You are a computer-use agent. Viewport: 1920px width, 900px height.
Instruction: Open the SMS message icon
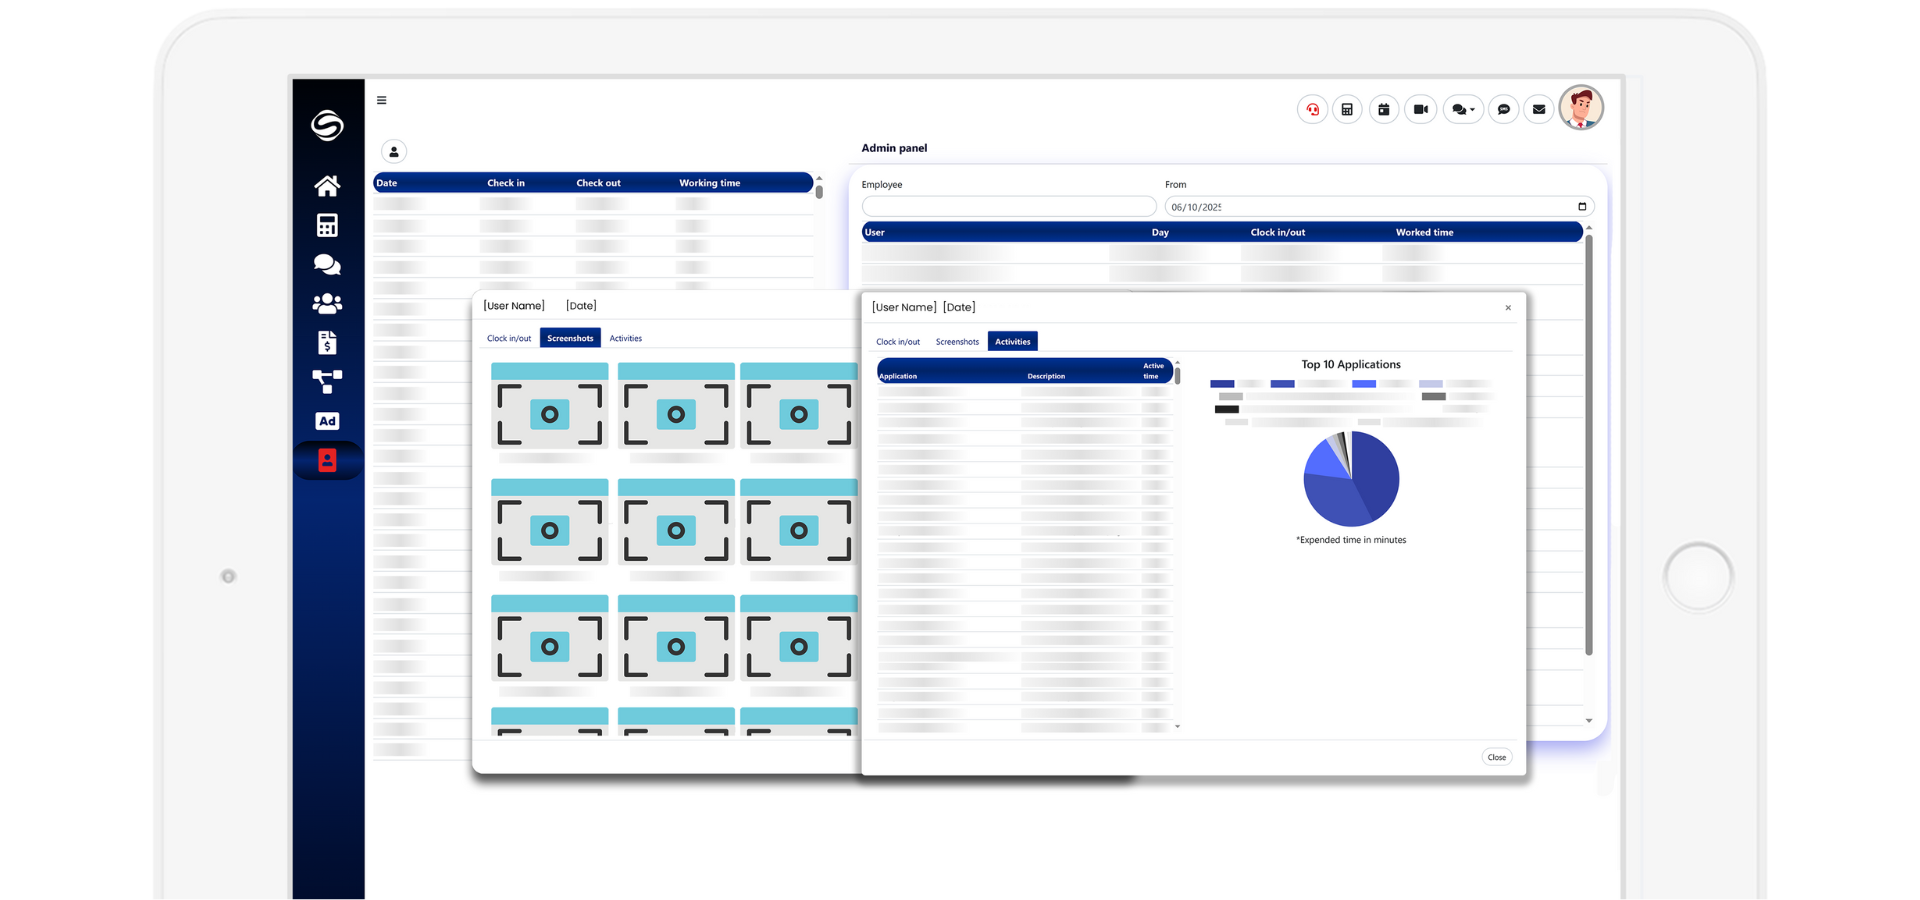[1503, 109]
